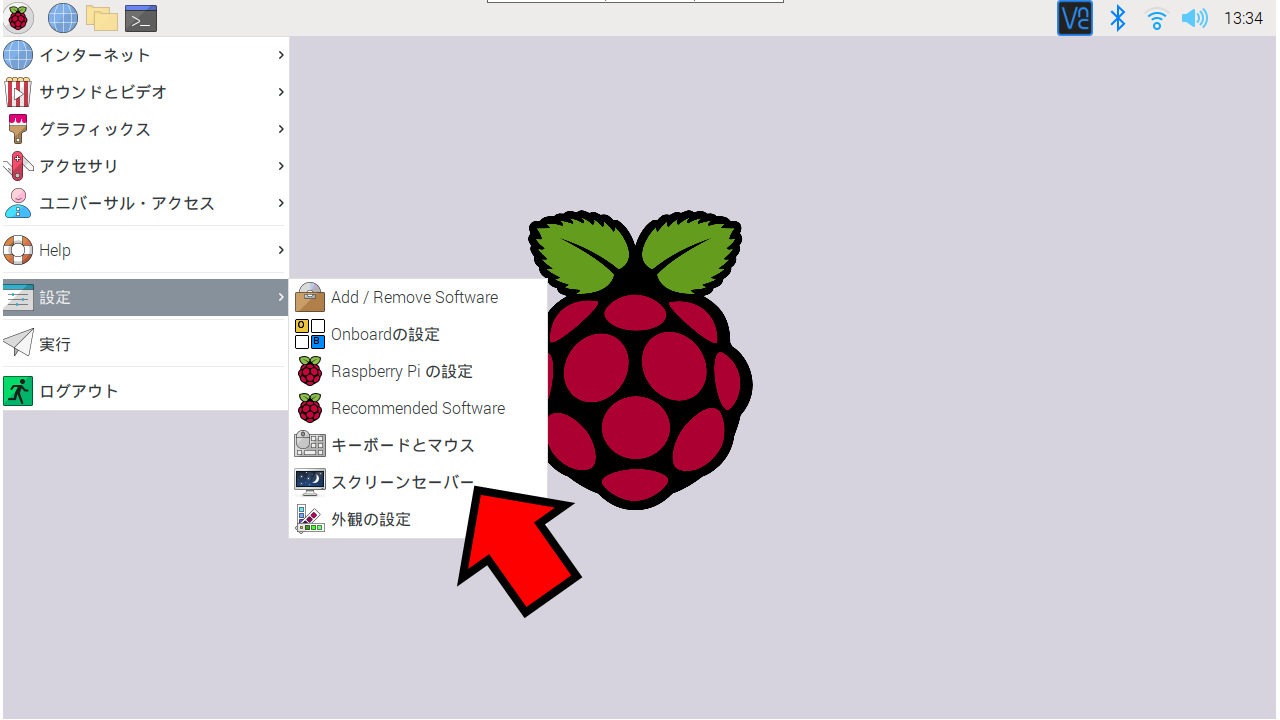
Task: Click the clock showing 13:34
Action: (x=1243, y=18)
